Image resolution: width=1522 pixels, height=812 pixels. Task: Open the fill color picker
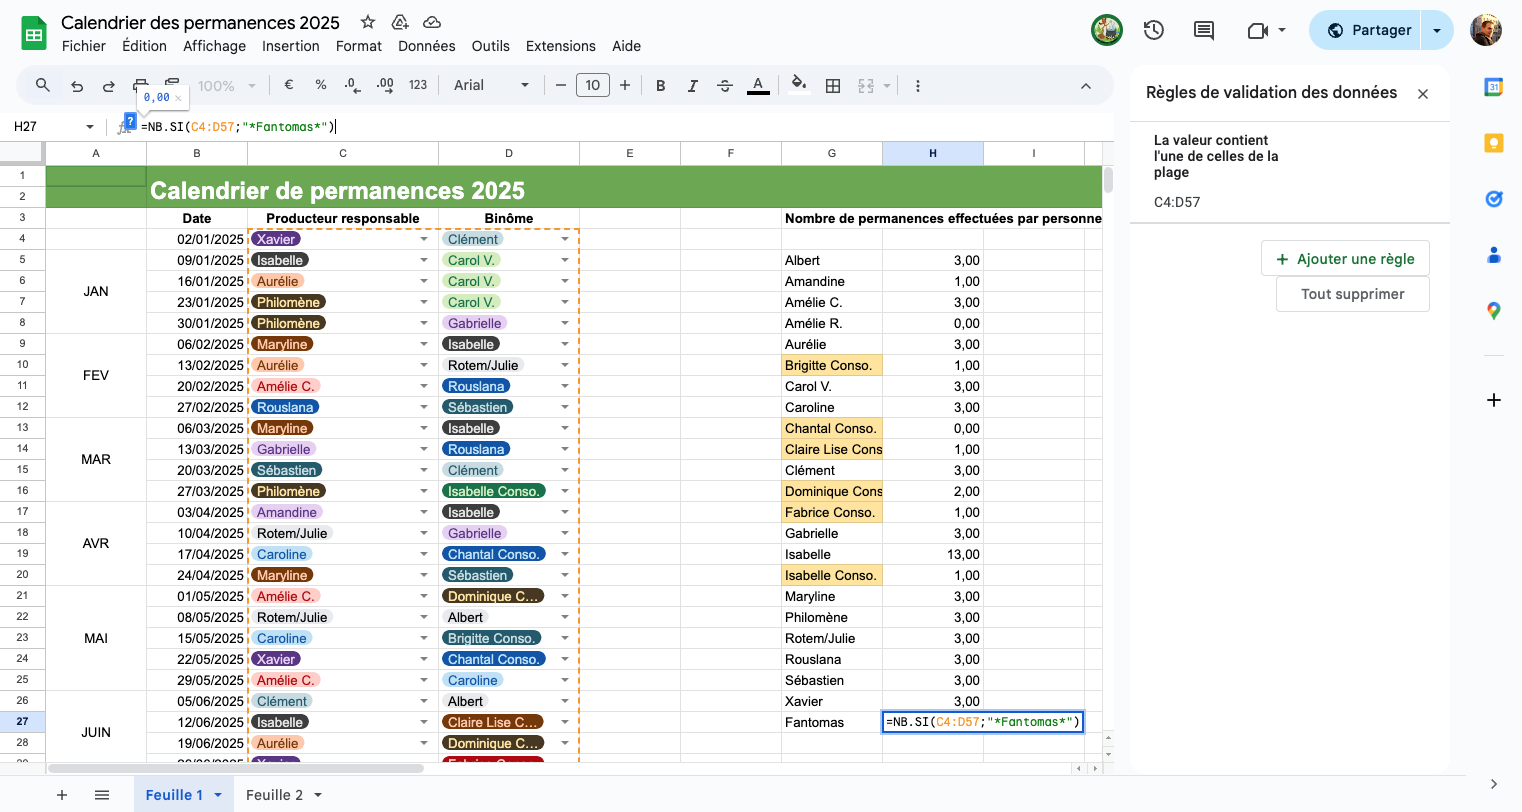[798, 84]
